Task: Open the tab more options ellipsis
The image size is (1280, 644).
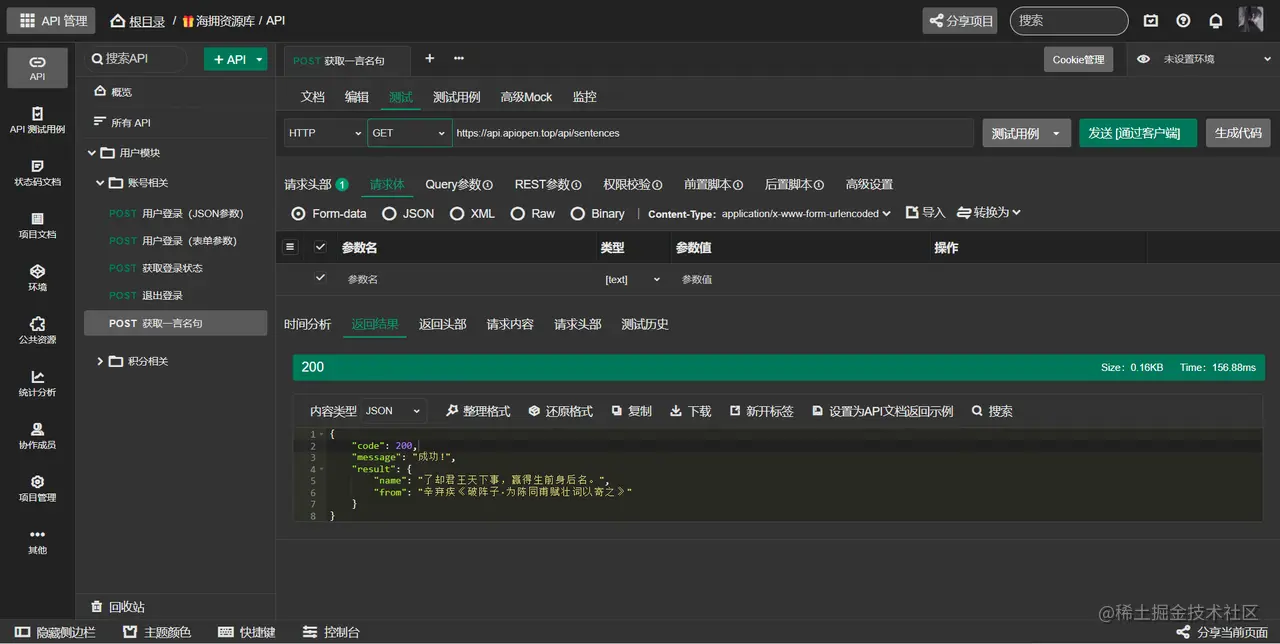Action: coord(459,58)
